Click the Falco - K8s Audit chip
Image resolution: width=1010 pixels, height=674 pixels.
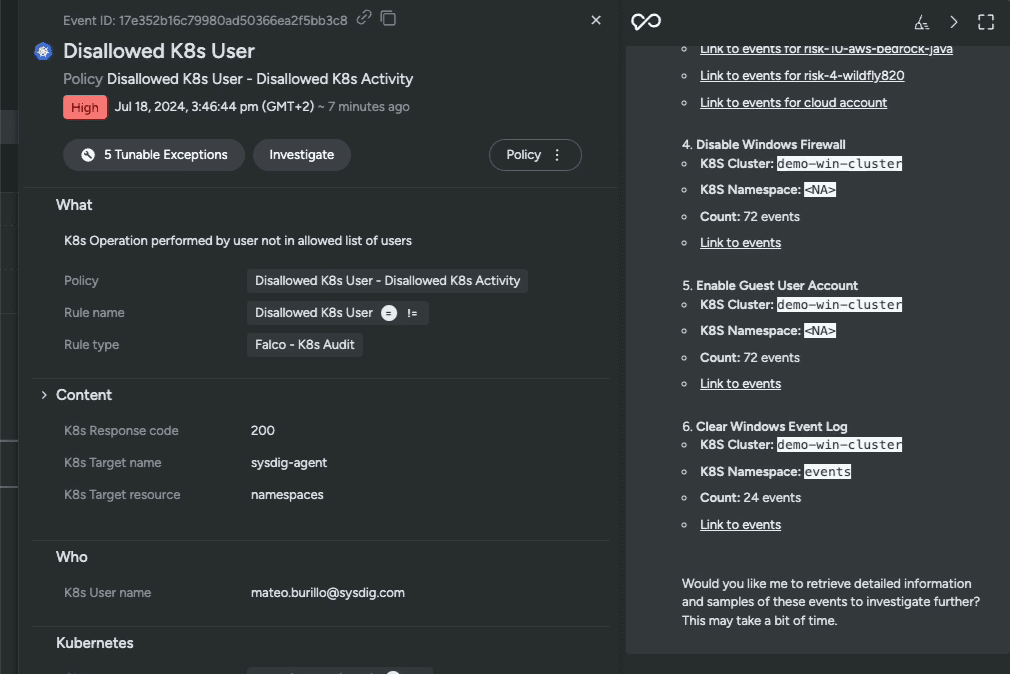(x=305, y=345)
